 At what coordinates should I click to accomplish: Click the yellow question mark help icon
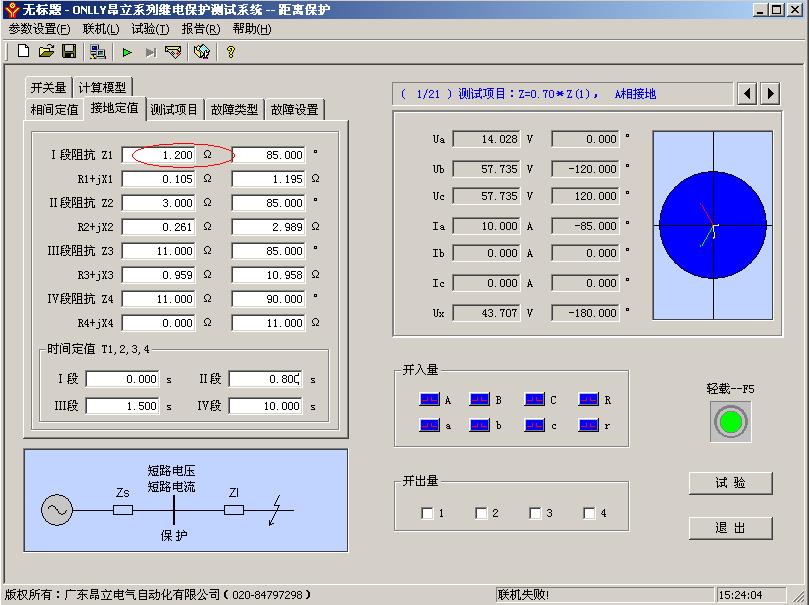231,51
